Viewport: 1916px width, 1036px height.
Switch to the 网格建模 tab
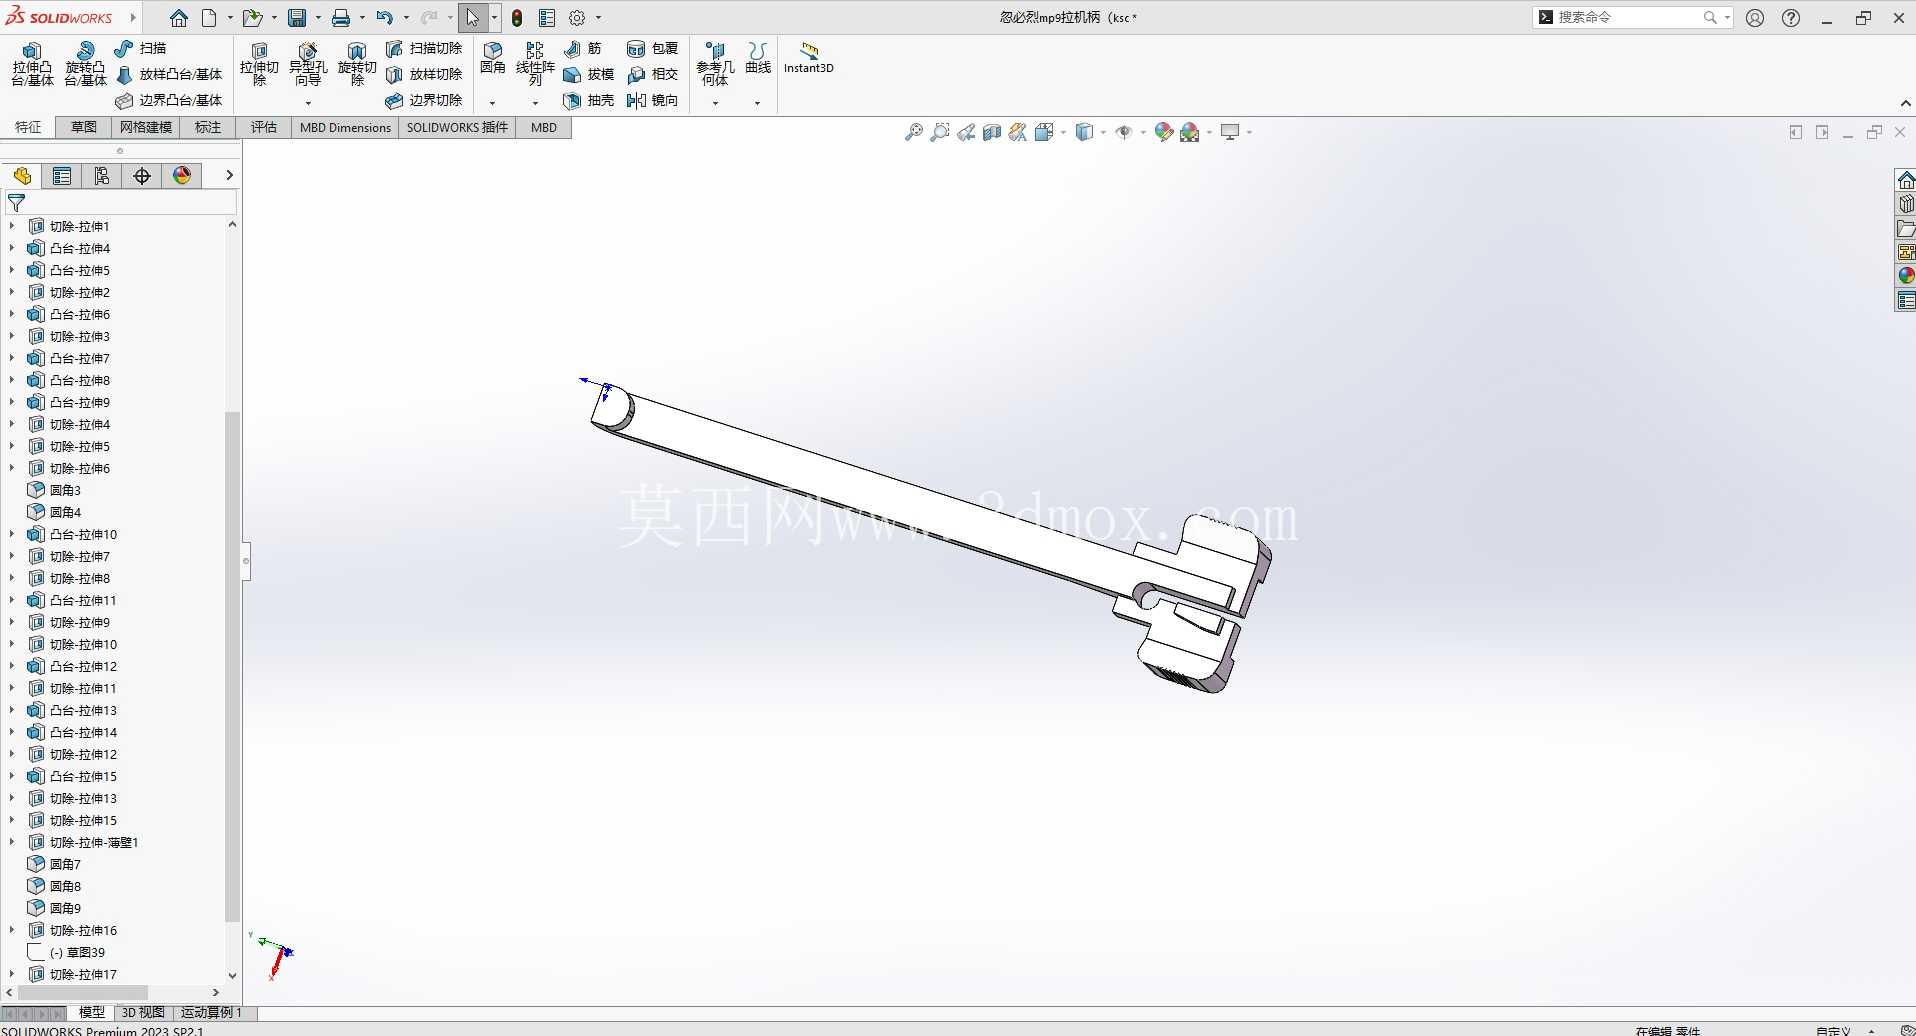tap(146, 127)
